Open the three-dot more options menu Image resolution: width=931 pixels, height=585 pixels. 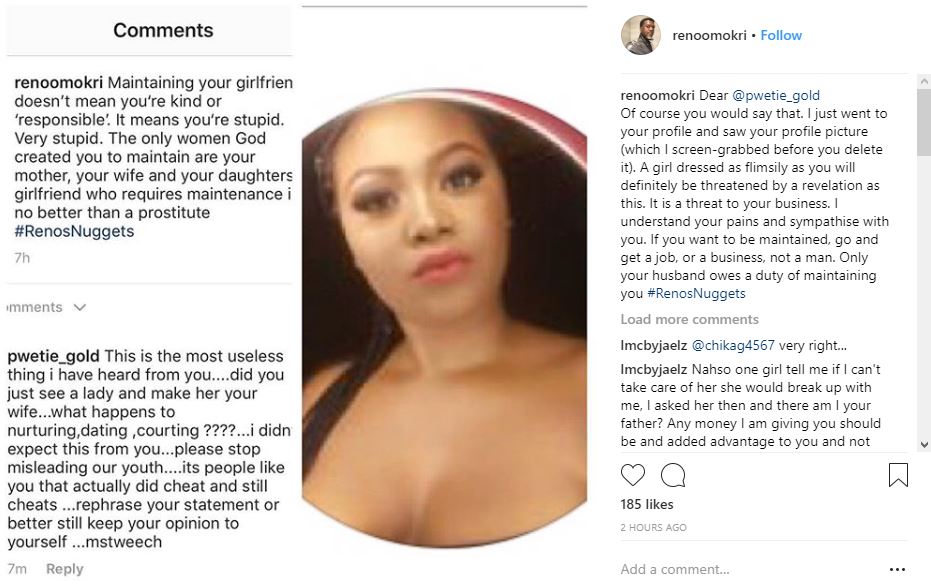[897, 569]
